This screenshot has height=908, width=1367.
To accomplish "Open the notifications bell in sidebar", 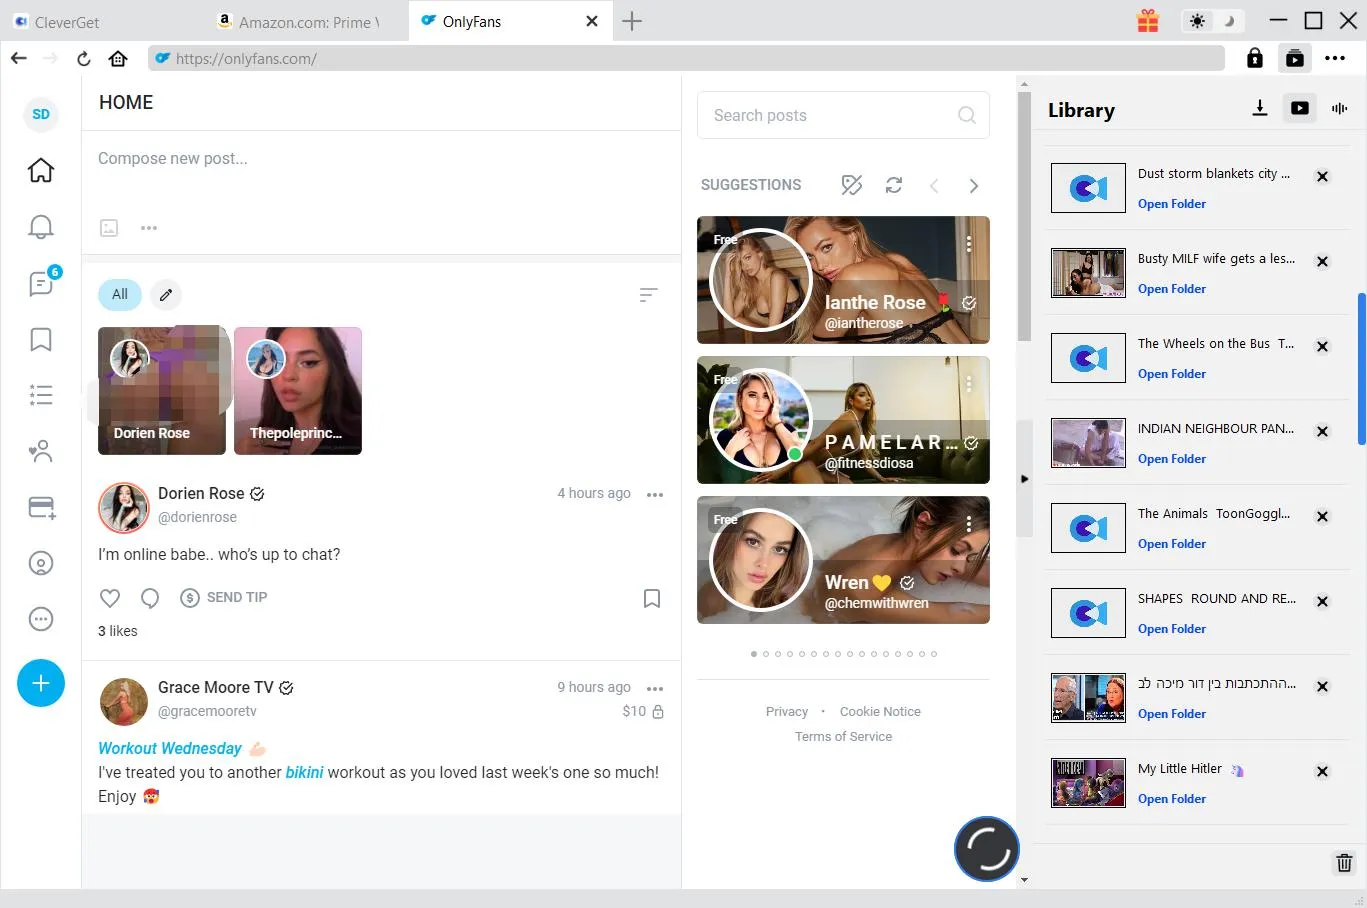I will 41,227.
